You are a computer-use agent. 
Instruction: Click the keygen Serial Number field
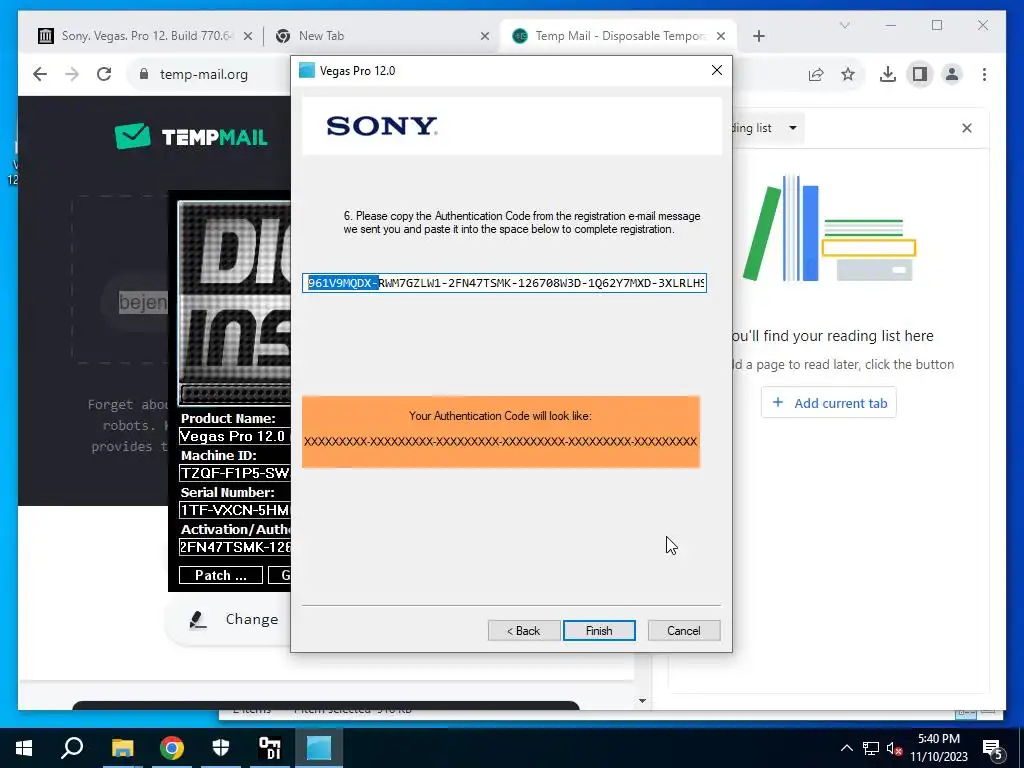[x=234, y=510]
